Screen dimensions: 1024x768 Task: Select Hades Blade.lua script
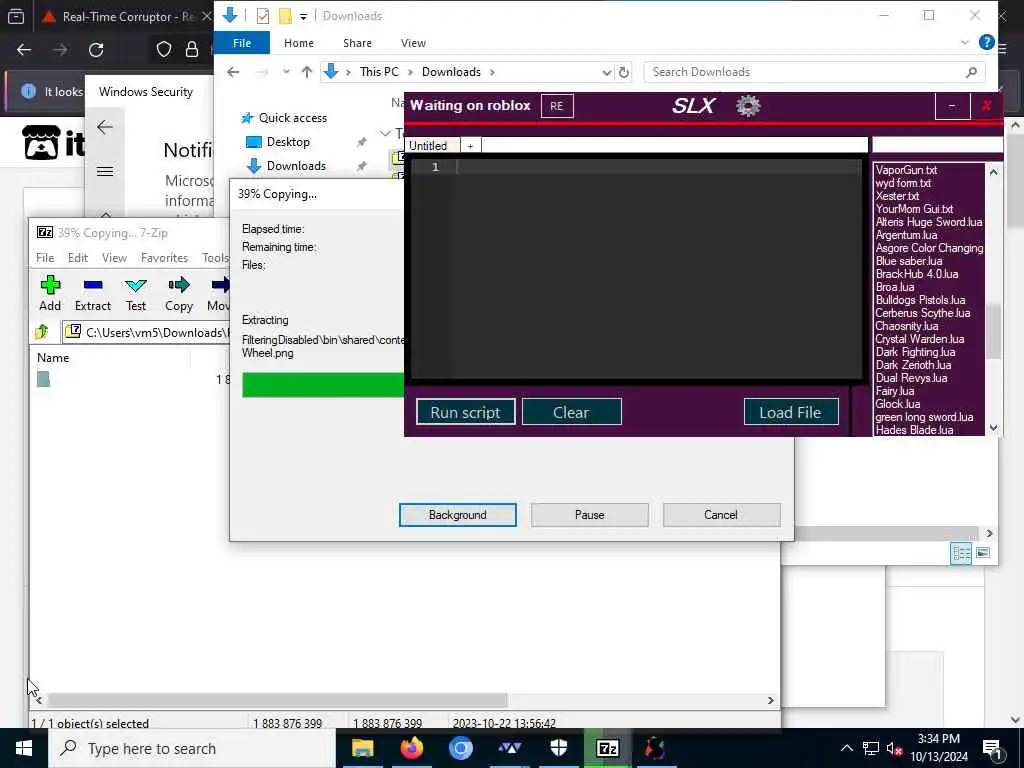pos(914,430)
